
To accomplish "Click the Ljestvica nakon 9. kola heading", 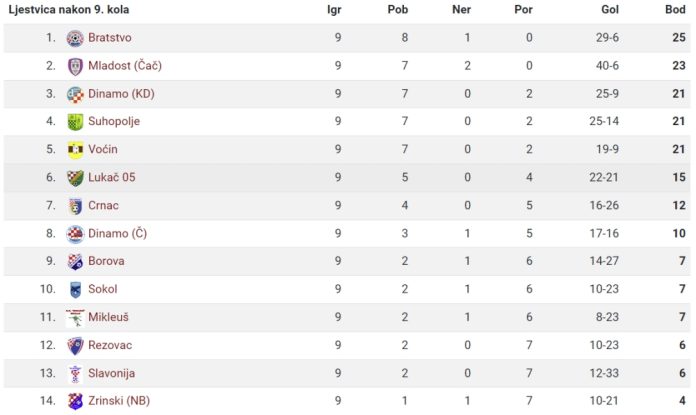I will pyautogui.click(x=69, y=9).
